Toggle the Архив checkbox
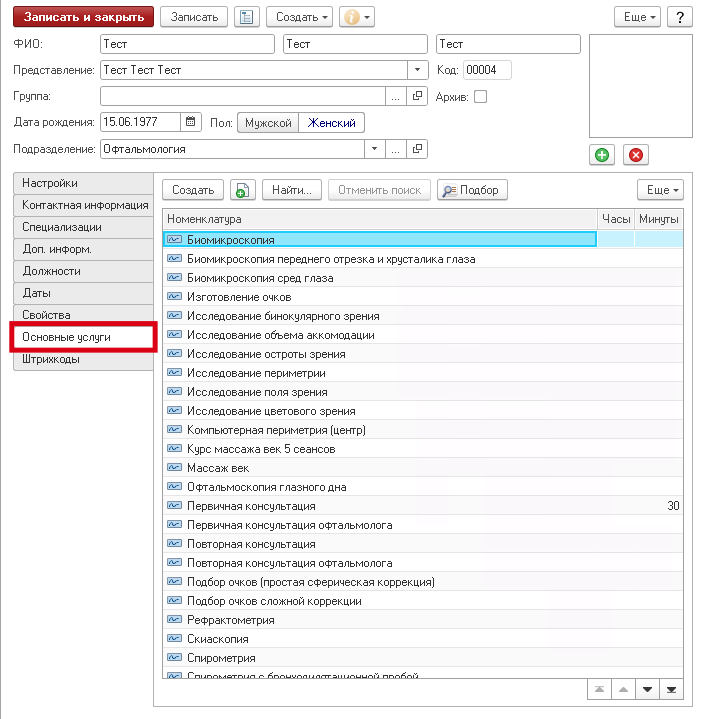Image resolution: width=711 pixels, height=719 pixels. [480, 97]
